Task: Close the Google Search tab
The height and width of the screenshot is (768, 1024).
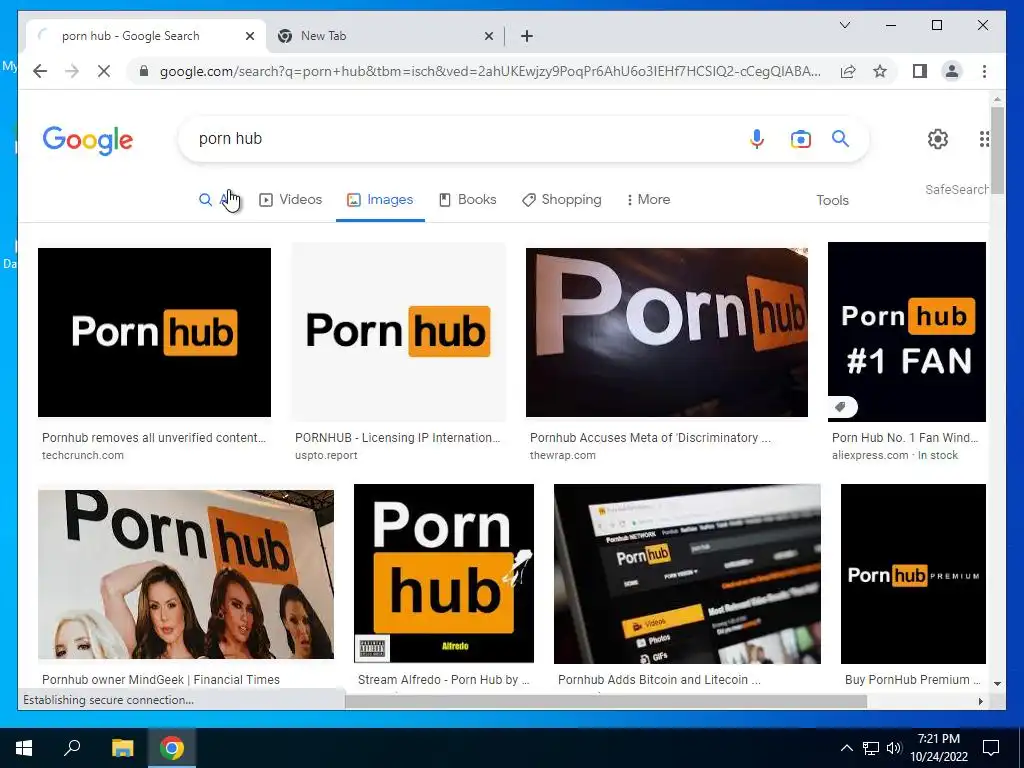Action: tap(249, 36)
